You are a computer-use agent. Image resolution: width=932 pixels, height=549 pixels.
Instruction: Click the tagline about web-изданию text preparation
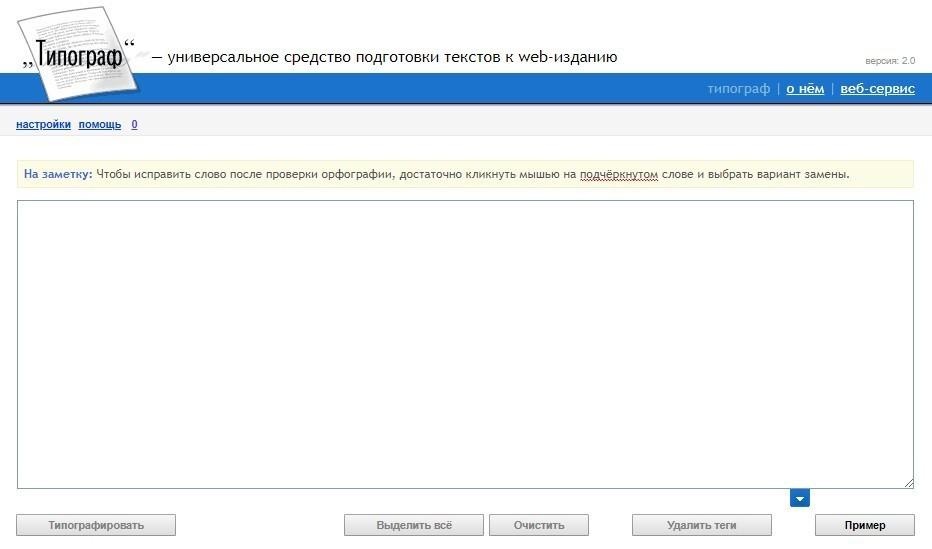pos(392,57)
